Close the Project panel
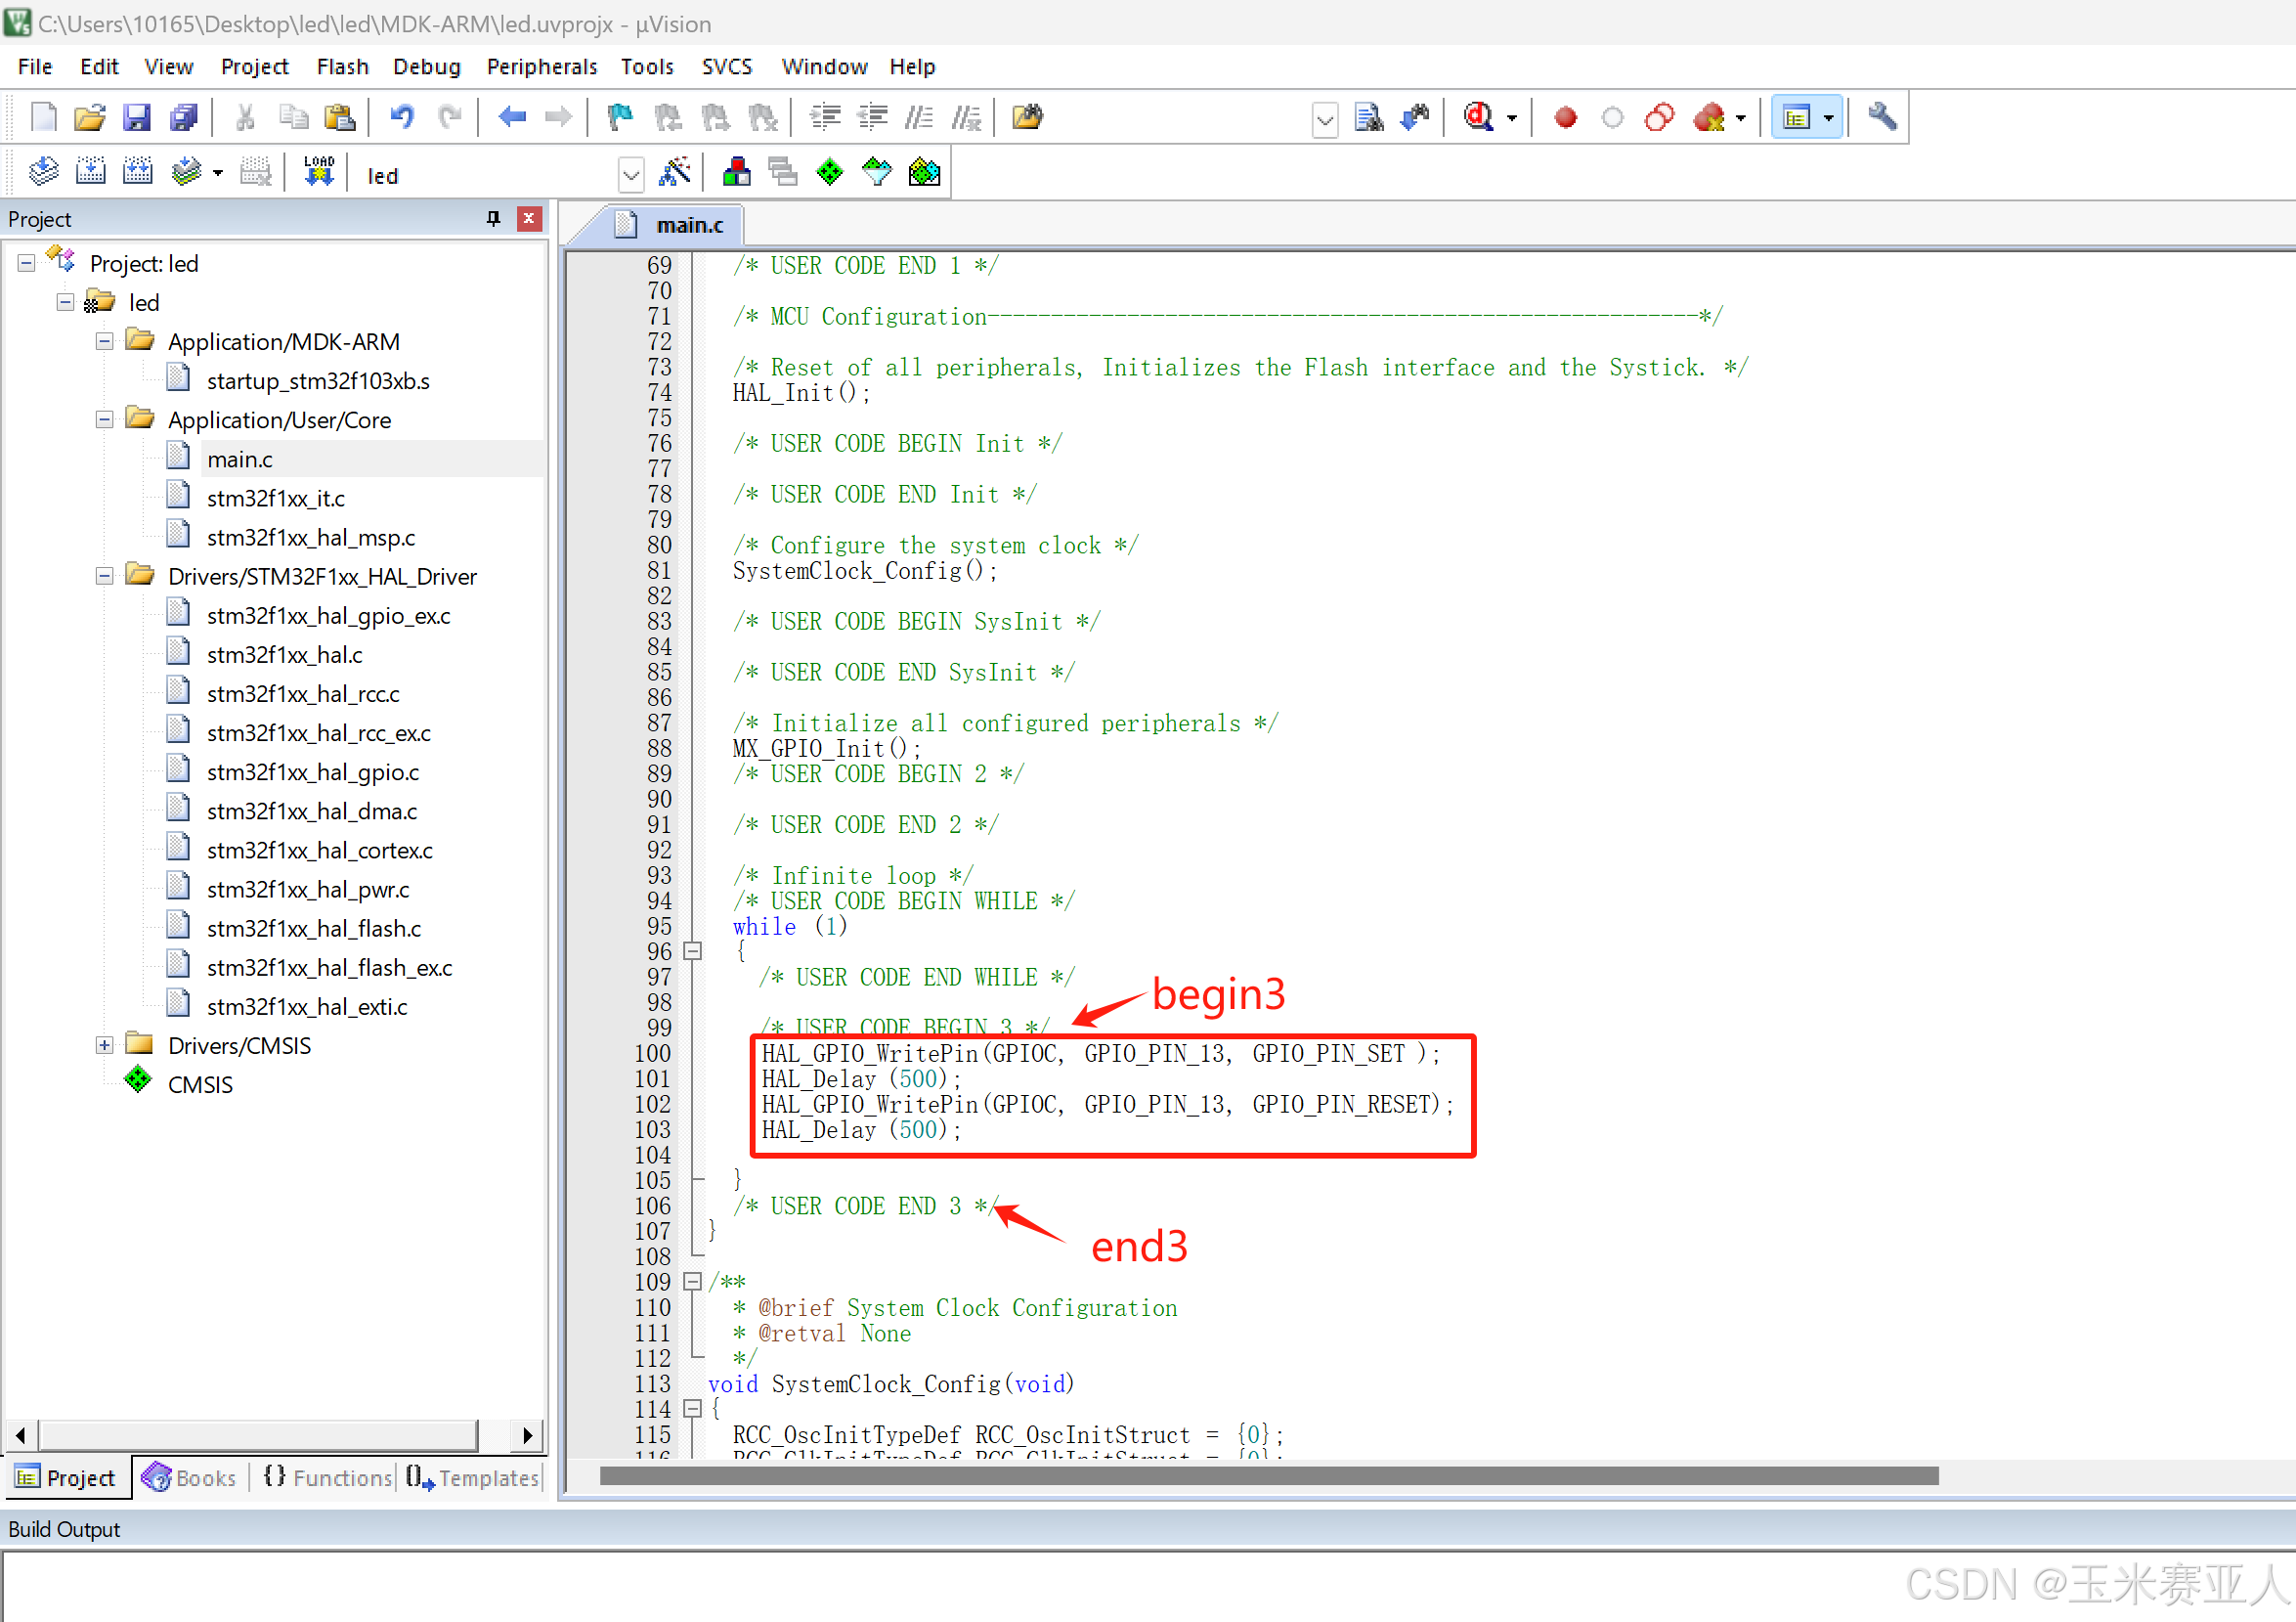The height and width of the screenshot is (1622, 2296). click(x=529, y=219)
